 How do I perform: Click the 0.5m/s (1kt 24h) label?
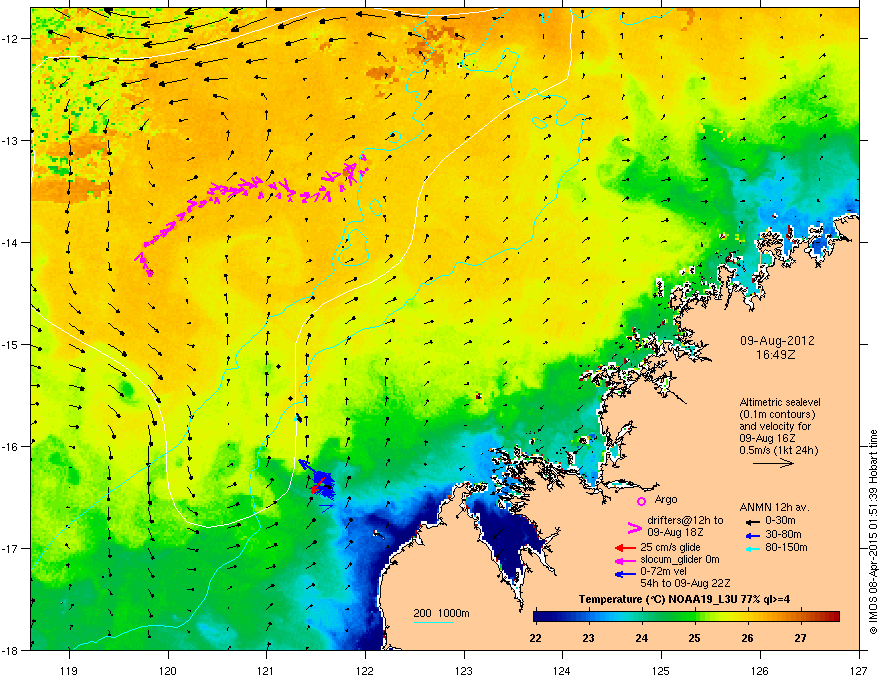pyautogui.click(x=778, y=450)
